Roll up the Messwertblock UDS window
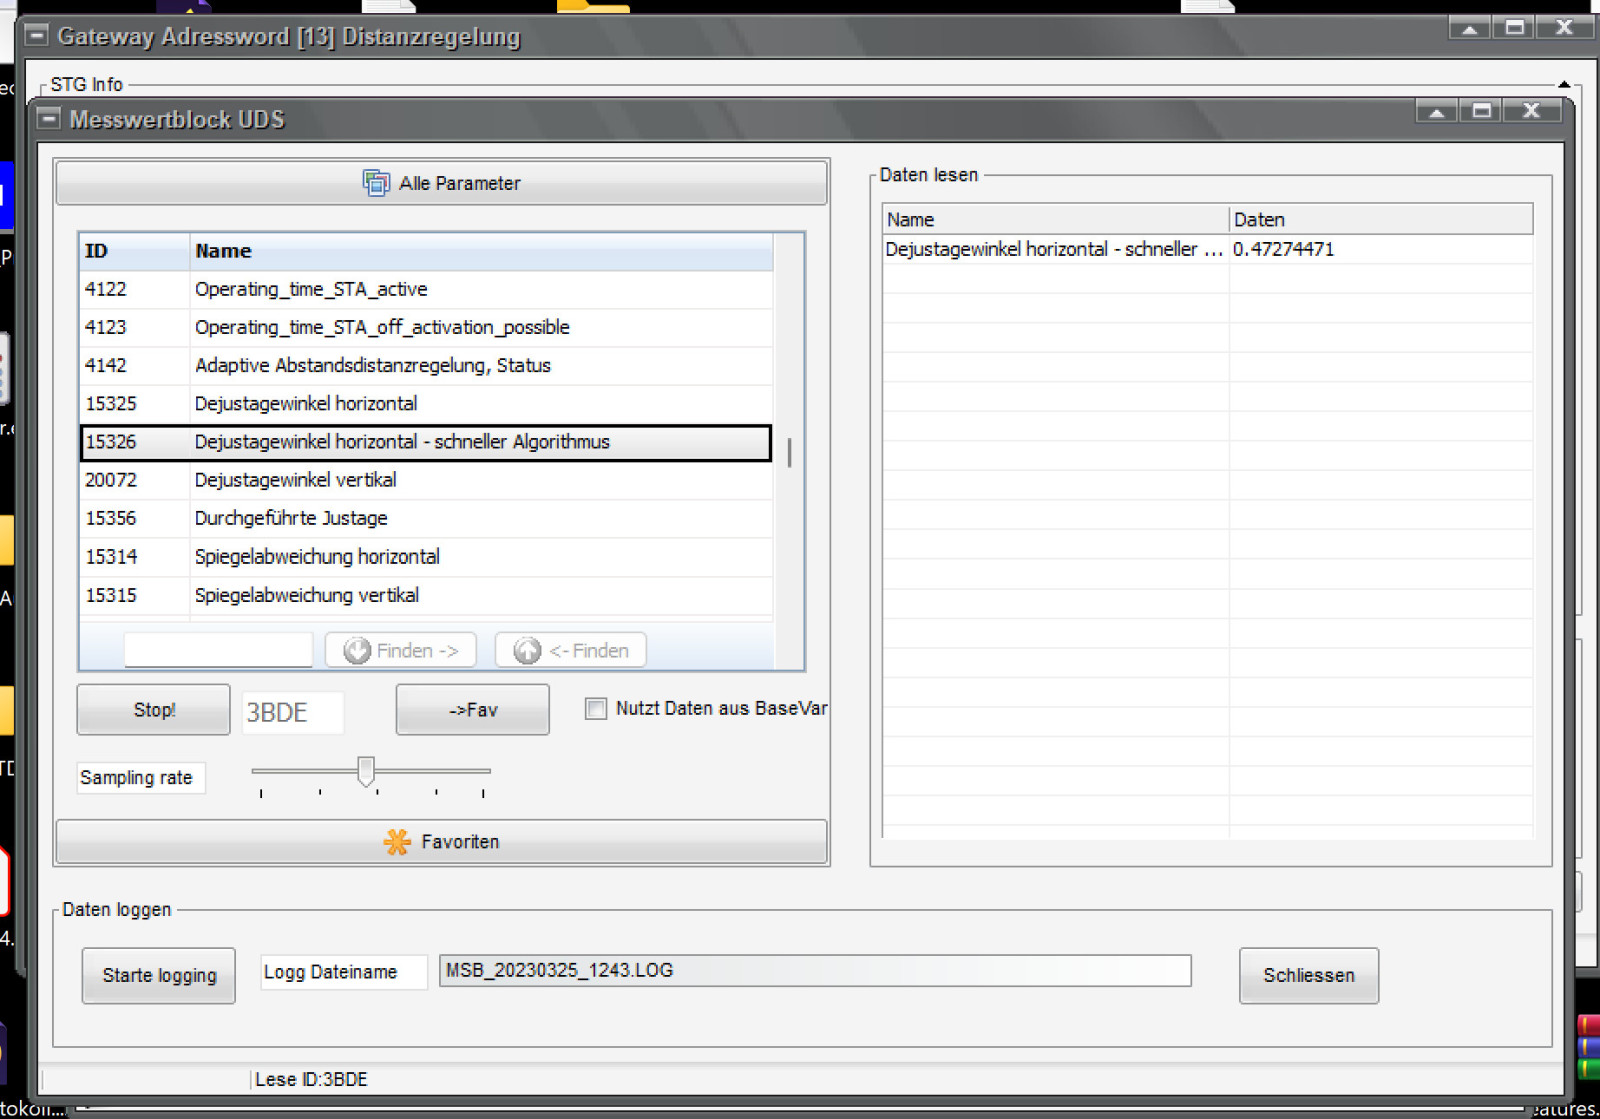1600x1119 pixels. tap(1436, 111)
